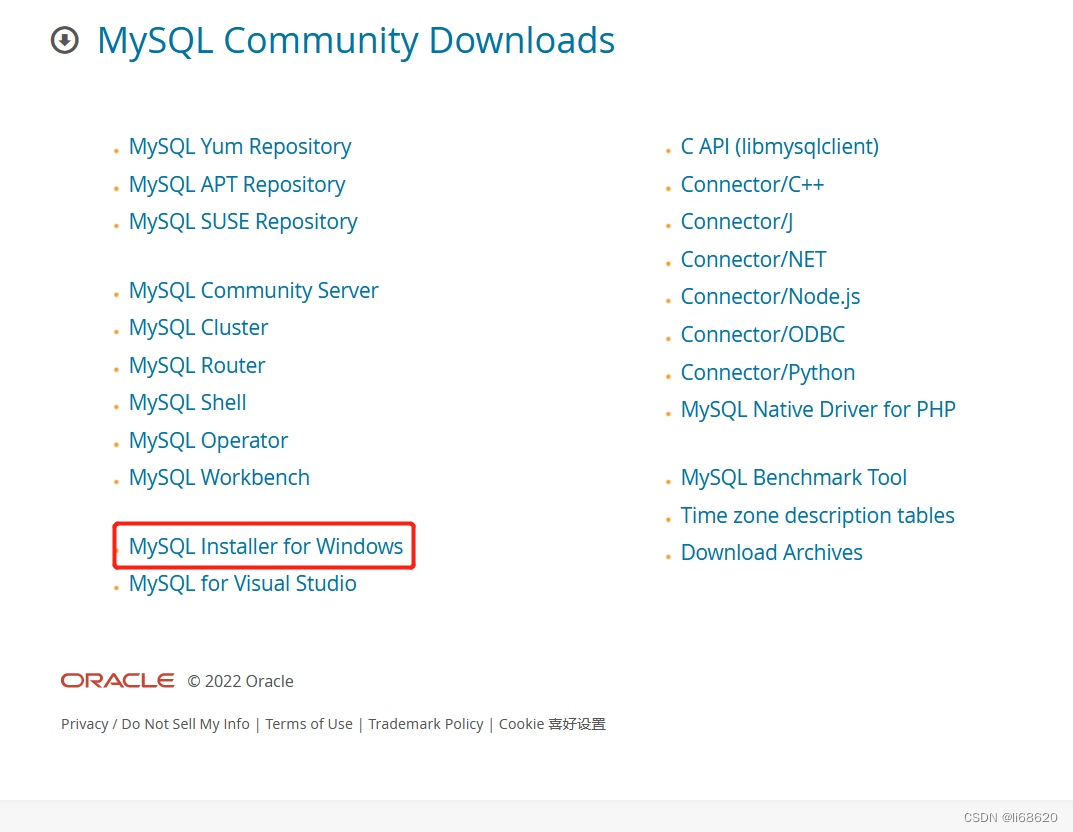The image size is (1073, 832).
Task: Open the Connector/Python link
Action: (767, 373)
